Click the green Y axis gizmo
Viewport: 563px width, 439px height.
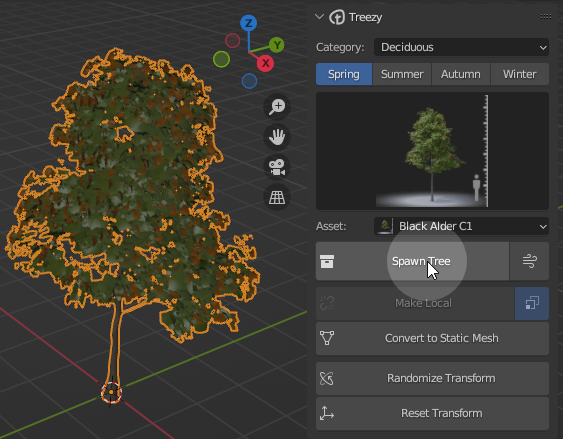pyautogui.click(x=276, y=45)
